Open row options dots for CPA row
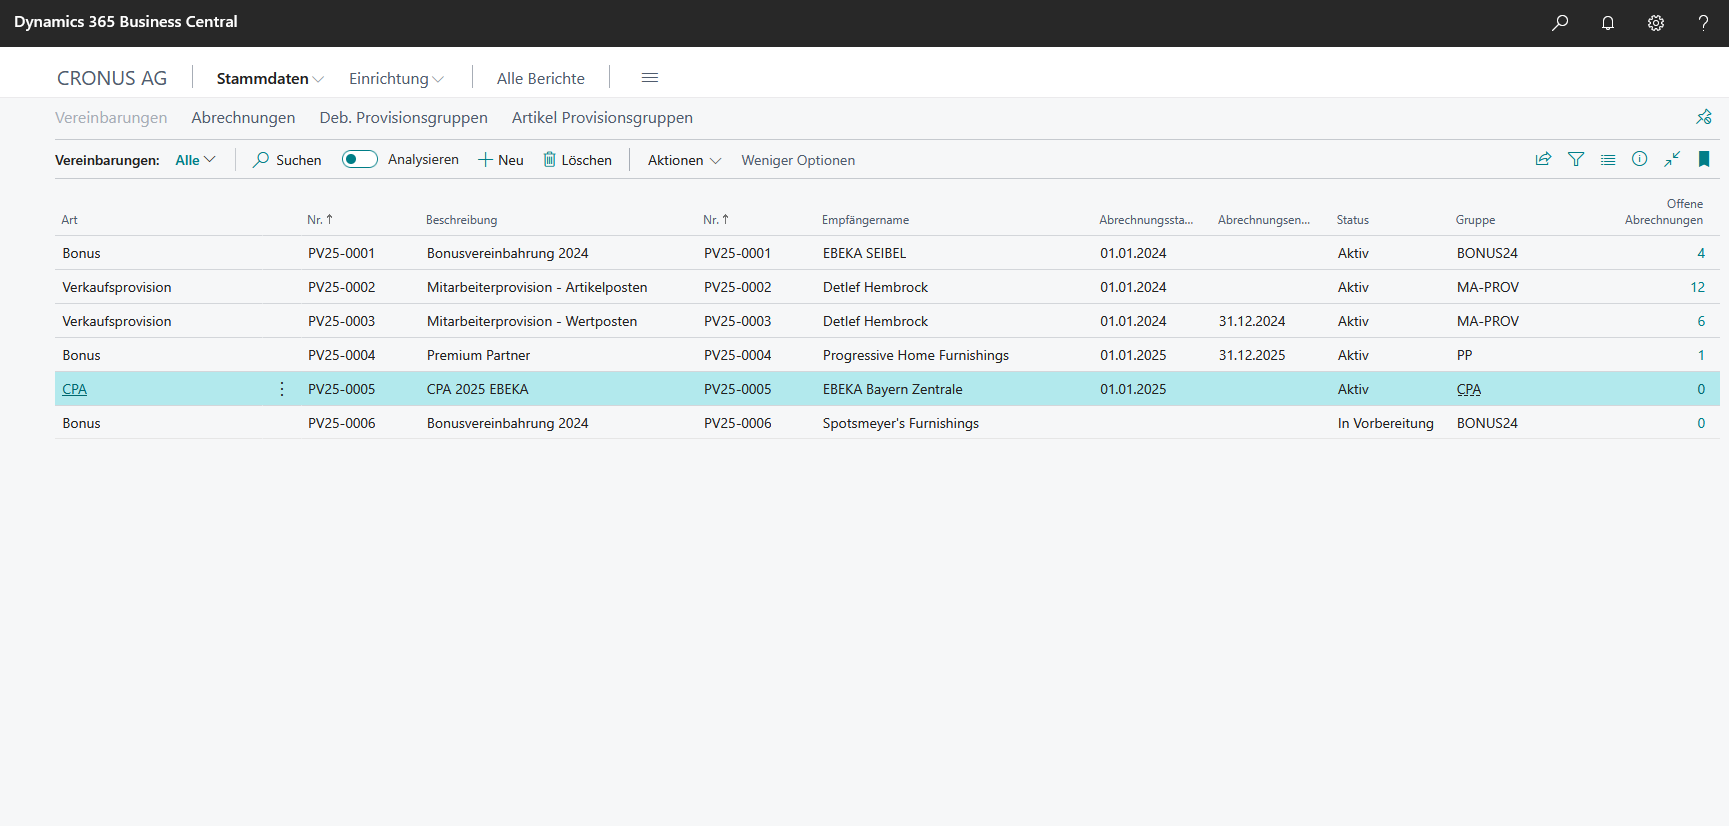This screenshot has width=1729, height=826. tap(282, 389)
